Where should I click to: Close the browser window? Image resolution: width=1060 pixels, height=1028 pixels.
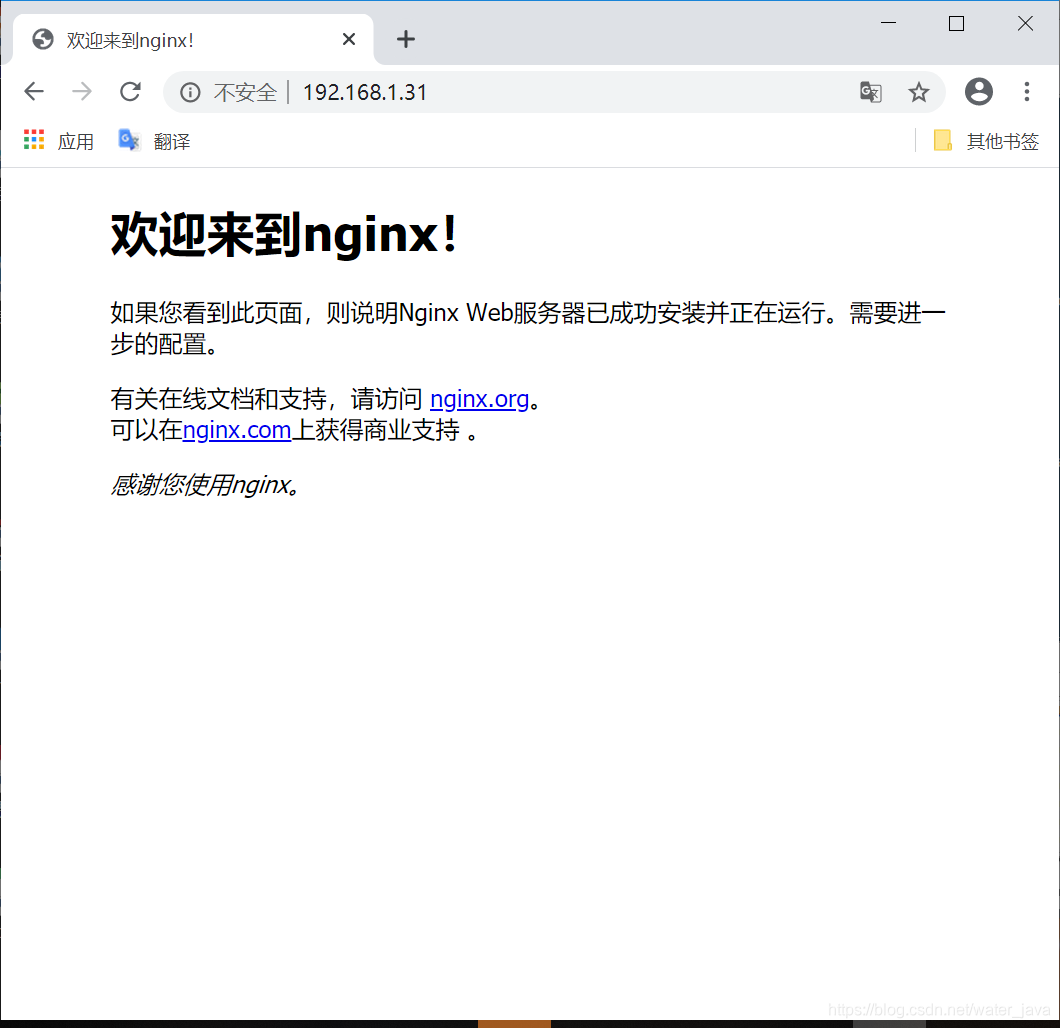tap(1025, 23)
